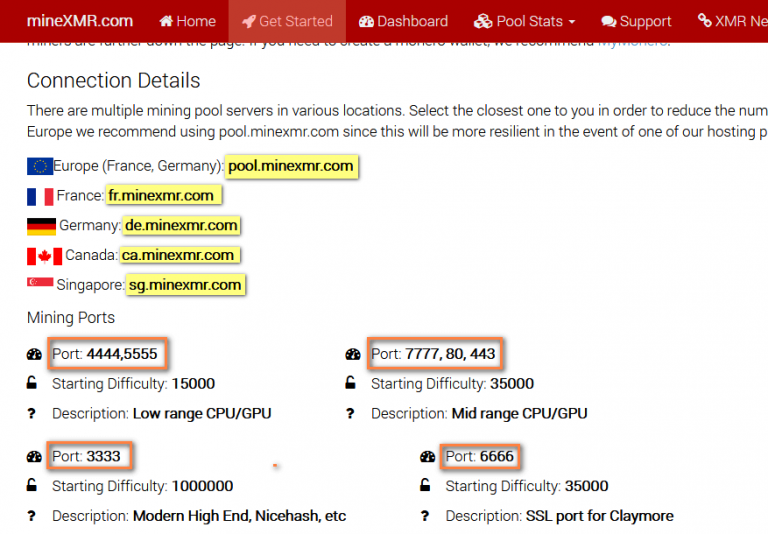Click the France flag icon
The height and width of the screenshot is (534, 768).
click(40, 196)
